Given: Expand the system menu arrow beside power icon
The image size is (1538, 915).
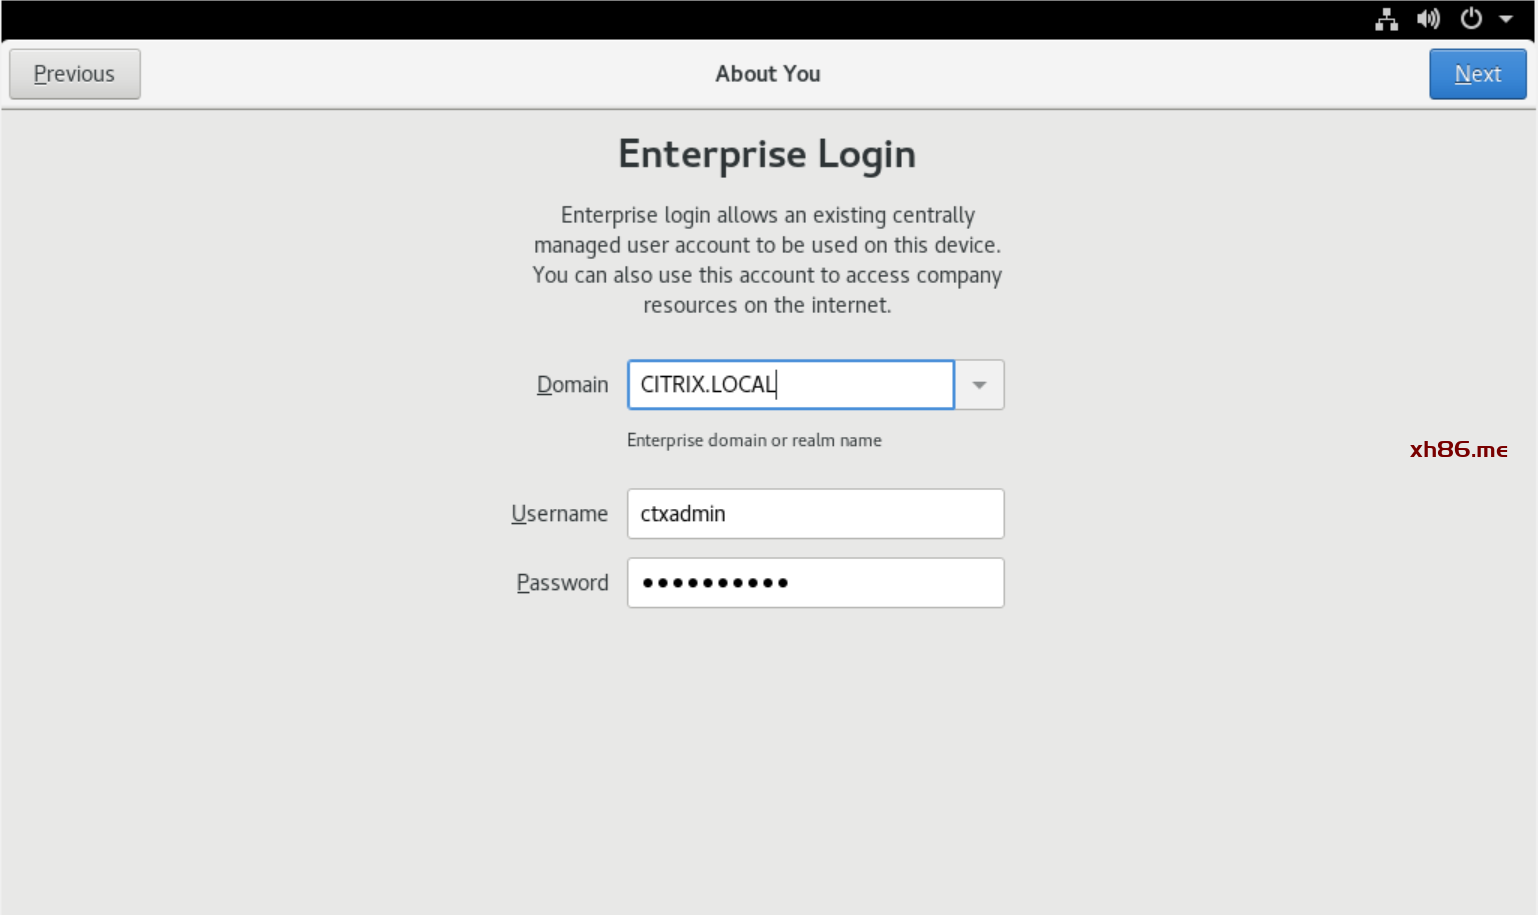Looking at the screenshot, I should pyautogui.click(x=1506, y=19).
